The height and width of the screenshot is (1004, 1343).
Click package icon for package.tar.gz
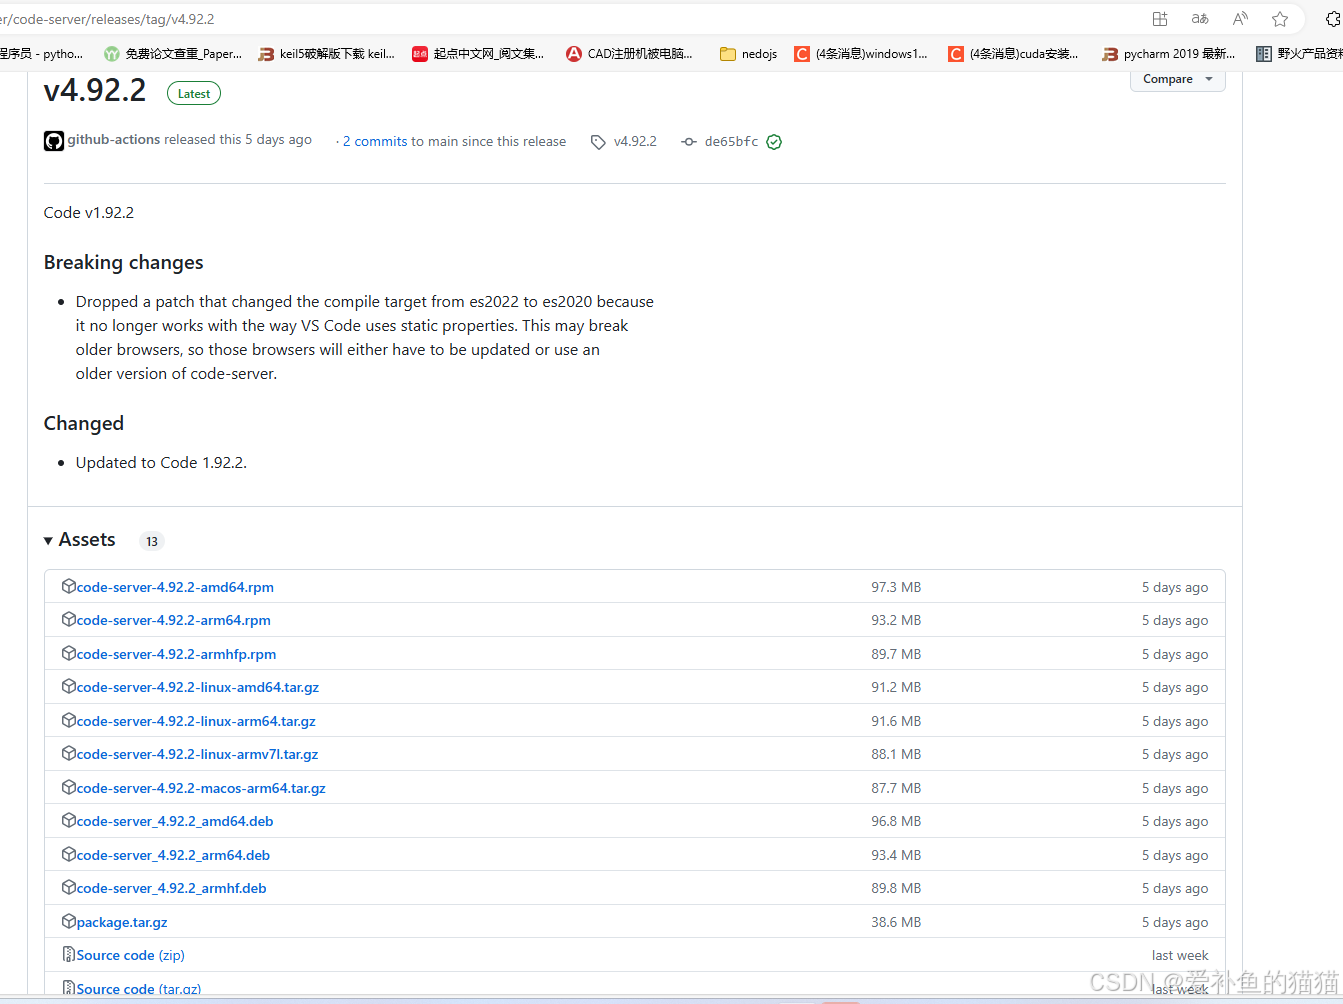coord(69,921)
